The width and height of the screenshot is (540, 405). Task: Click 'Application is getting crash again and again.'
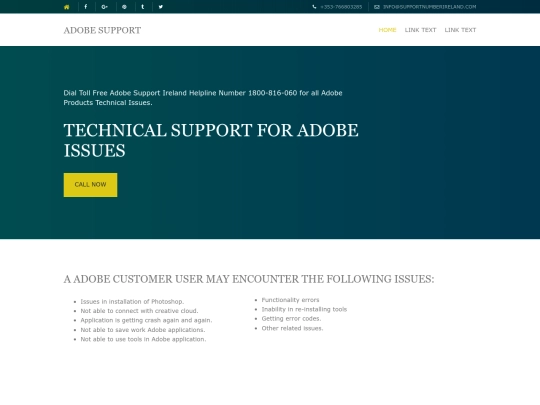pos(146,320)
